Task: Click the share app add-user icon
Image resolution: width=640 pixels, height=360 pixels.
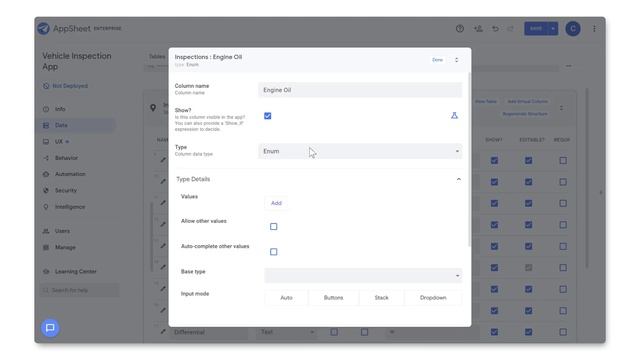Action: 478,29
